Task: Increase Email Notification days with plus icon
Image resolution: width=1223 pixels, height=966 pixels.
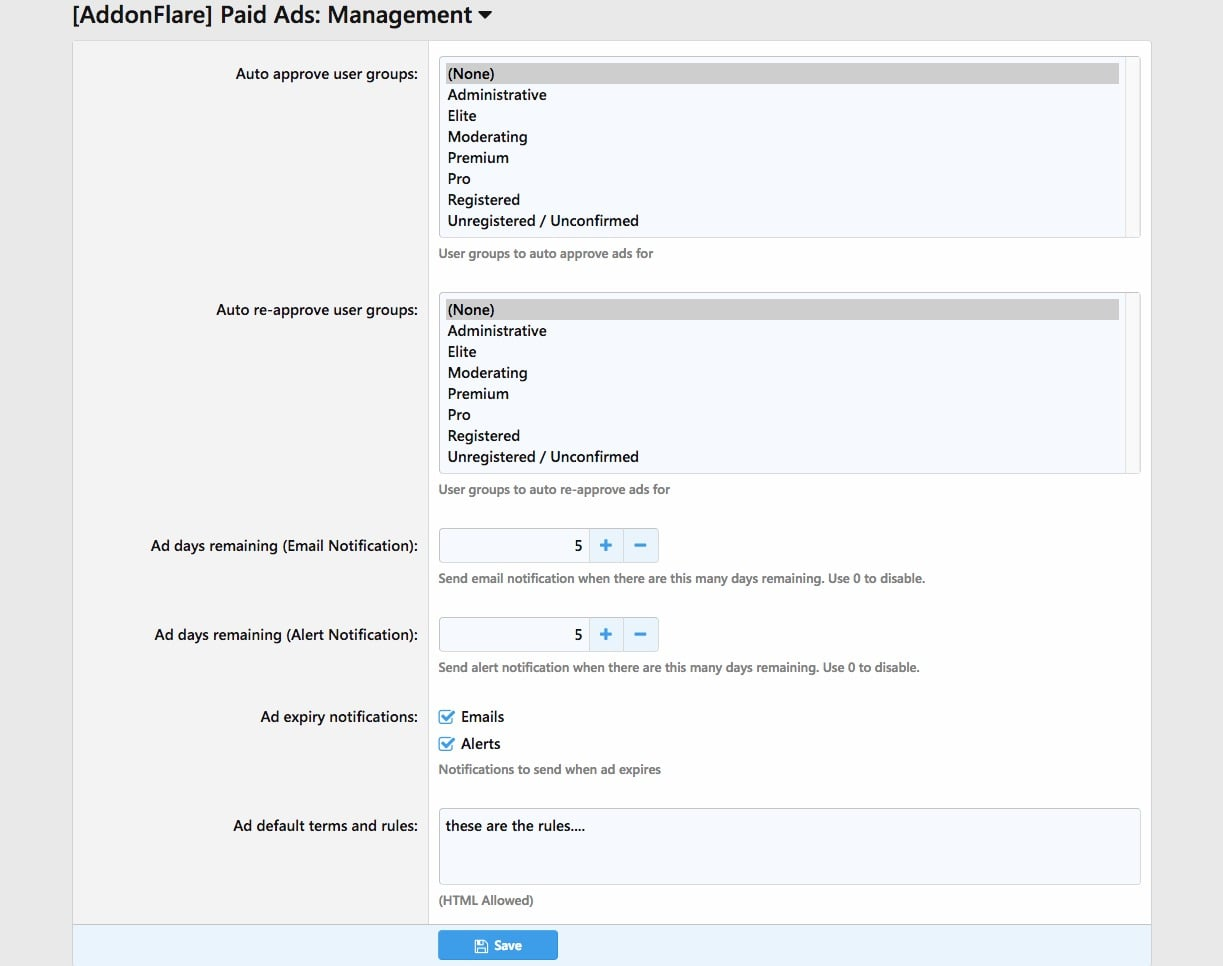Action: (605, 546)
